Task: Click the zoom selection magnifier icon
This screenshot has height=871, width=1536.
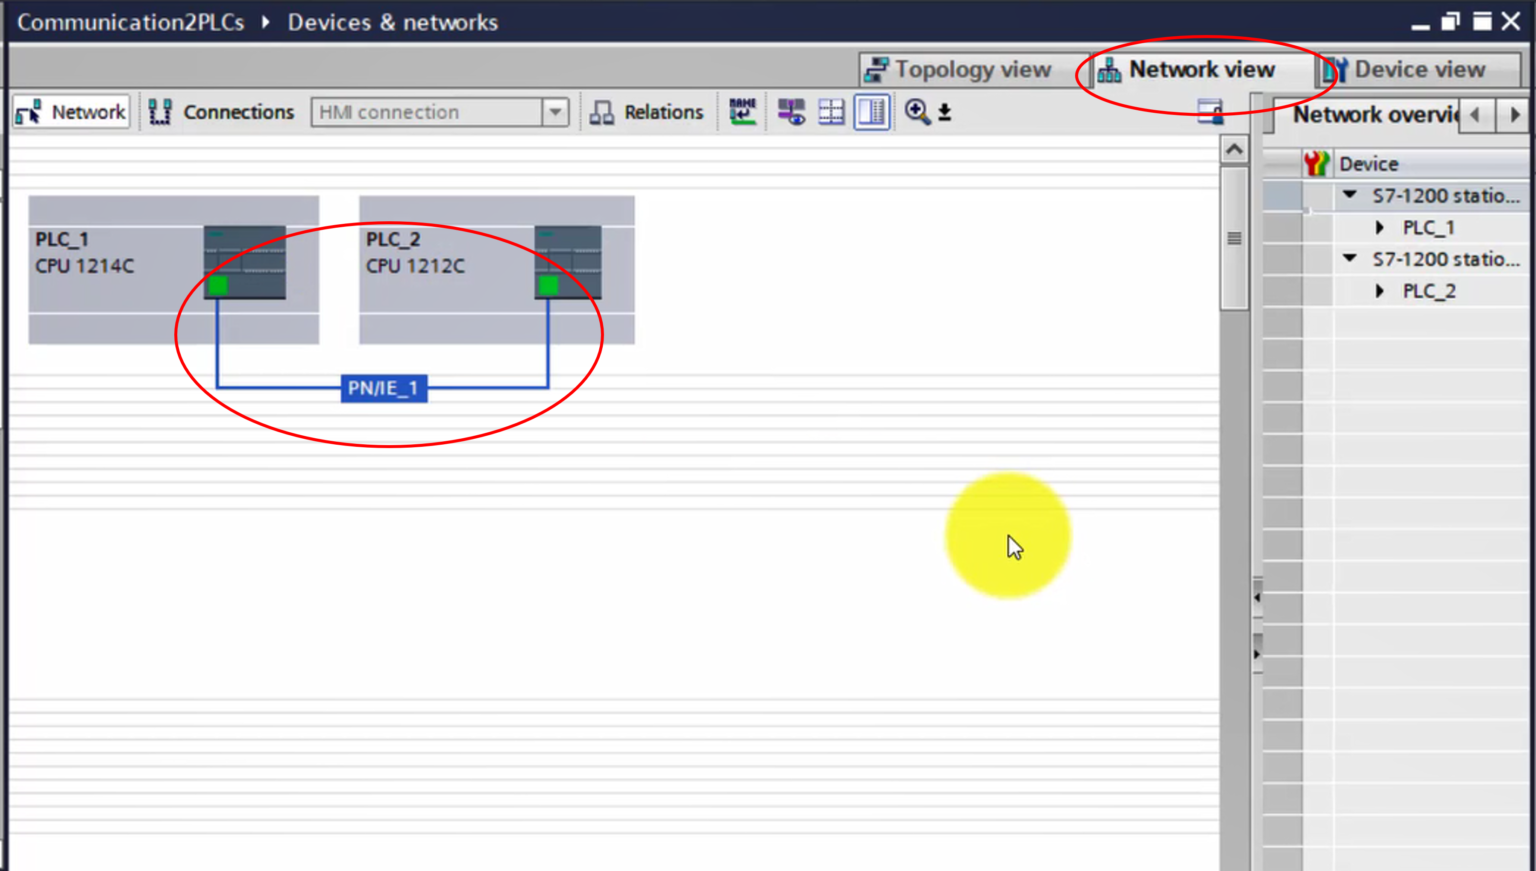Action: point(917,111)
